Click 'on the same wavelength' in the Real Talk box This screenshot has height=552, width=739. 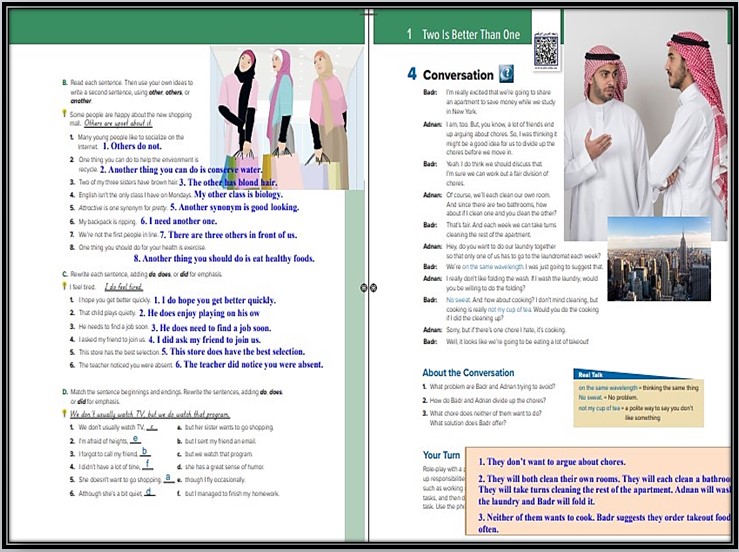tap(608, 388)
